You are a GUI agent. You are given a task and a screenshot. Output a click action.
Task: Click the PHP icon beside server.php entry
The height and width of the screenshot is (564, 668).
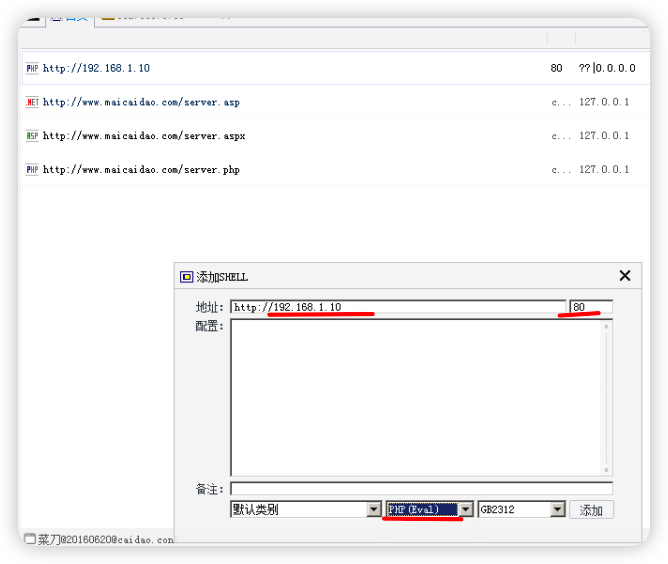pyautogui.click(x=32, y=170)
